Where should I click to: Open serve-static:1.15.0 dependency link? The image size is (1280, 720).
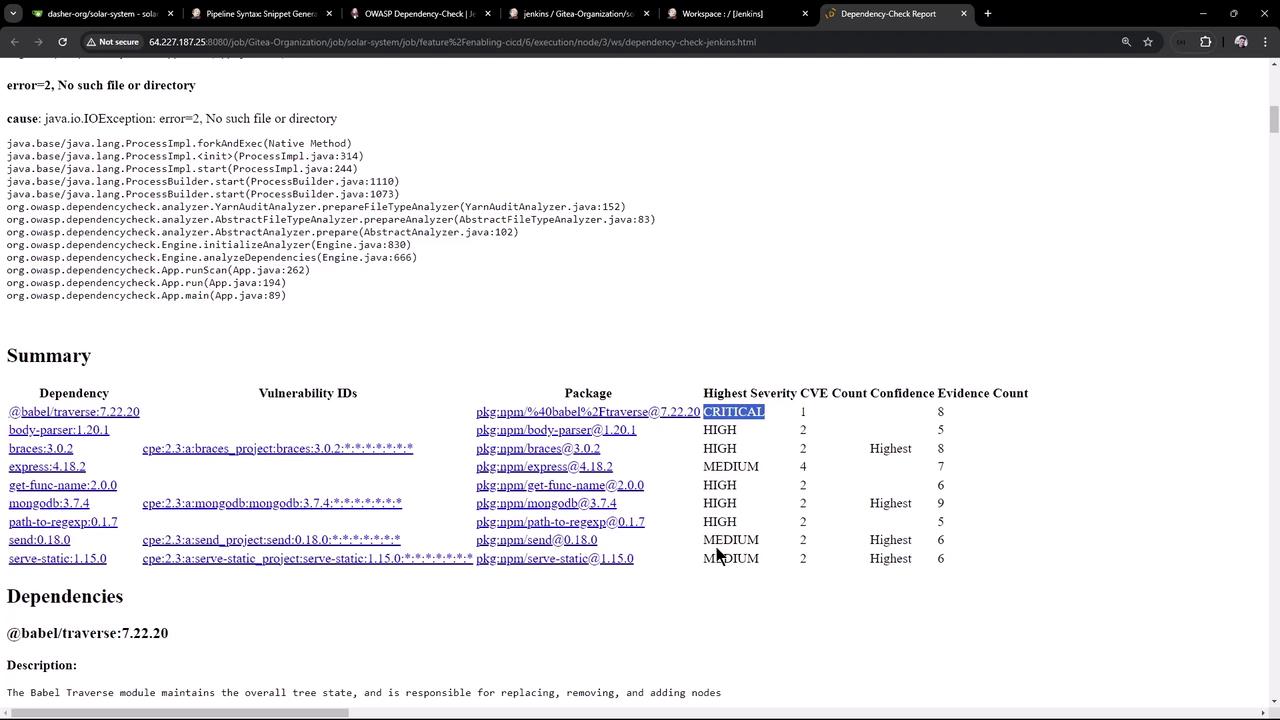point(57,559)
